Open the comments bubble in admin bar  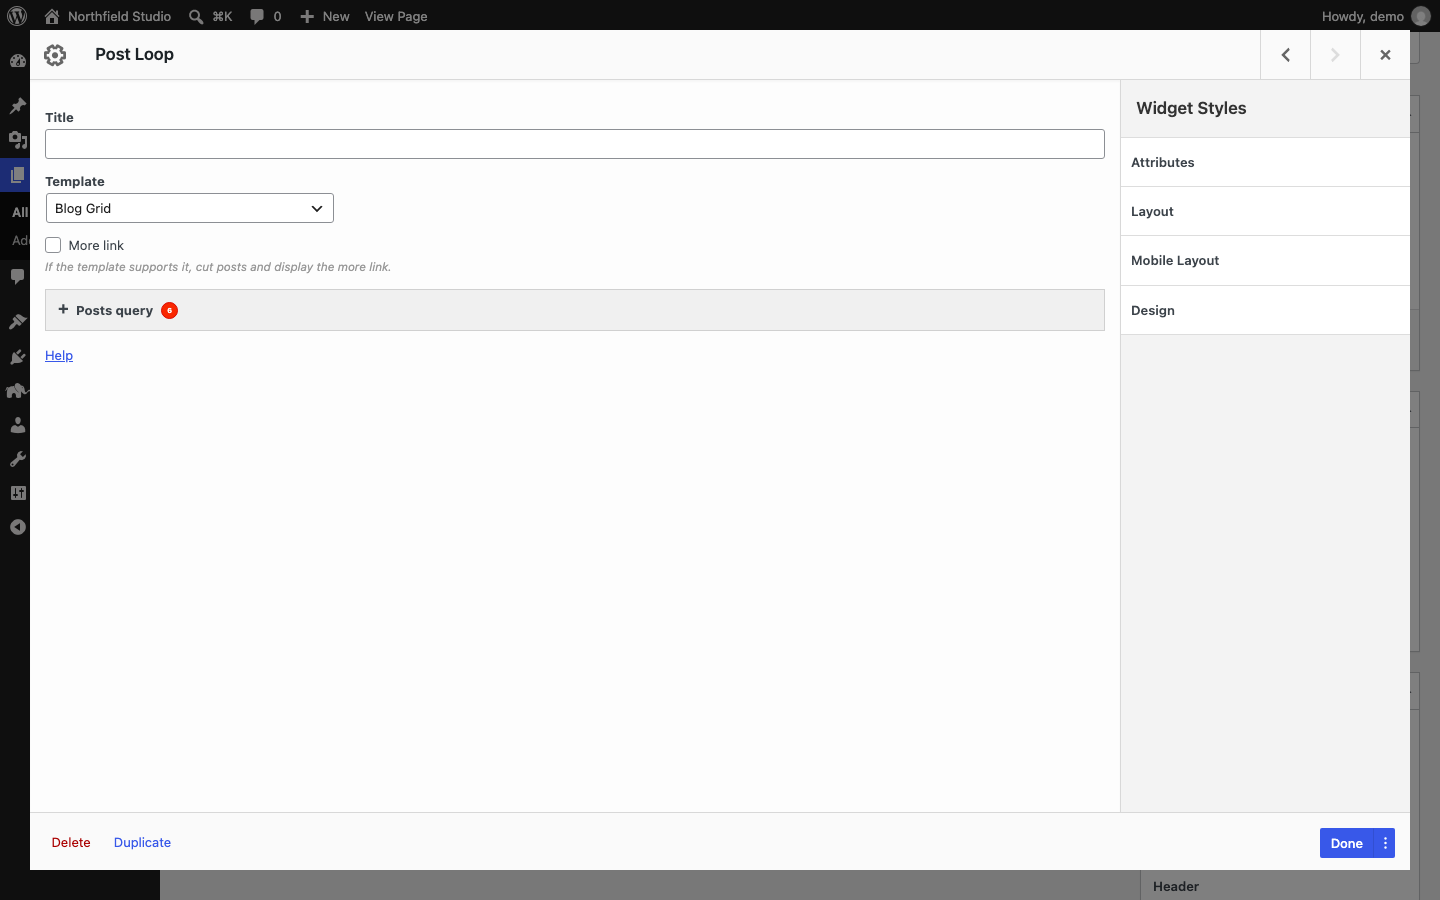coord(257,16)
